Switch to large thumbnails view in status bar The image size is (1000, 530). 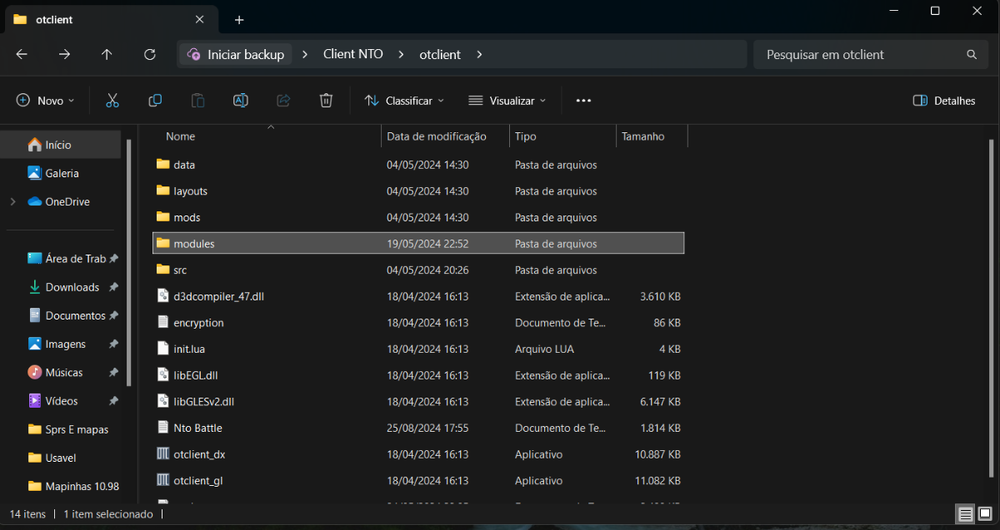[x=986, y=514]
